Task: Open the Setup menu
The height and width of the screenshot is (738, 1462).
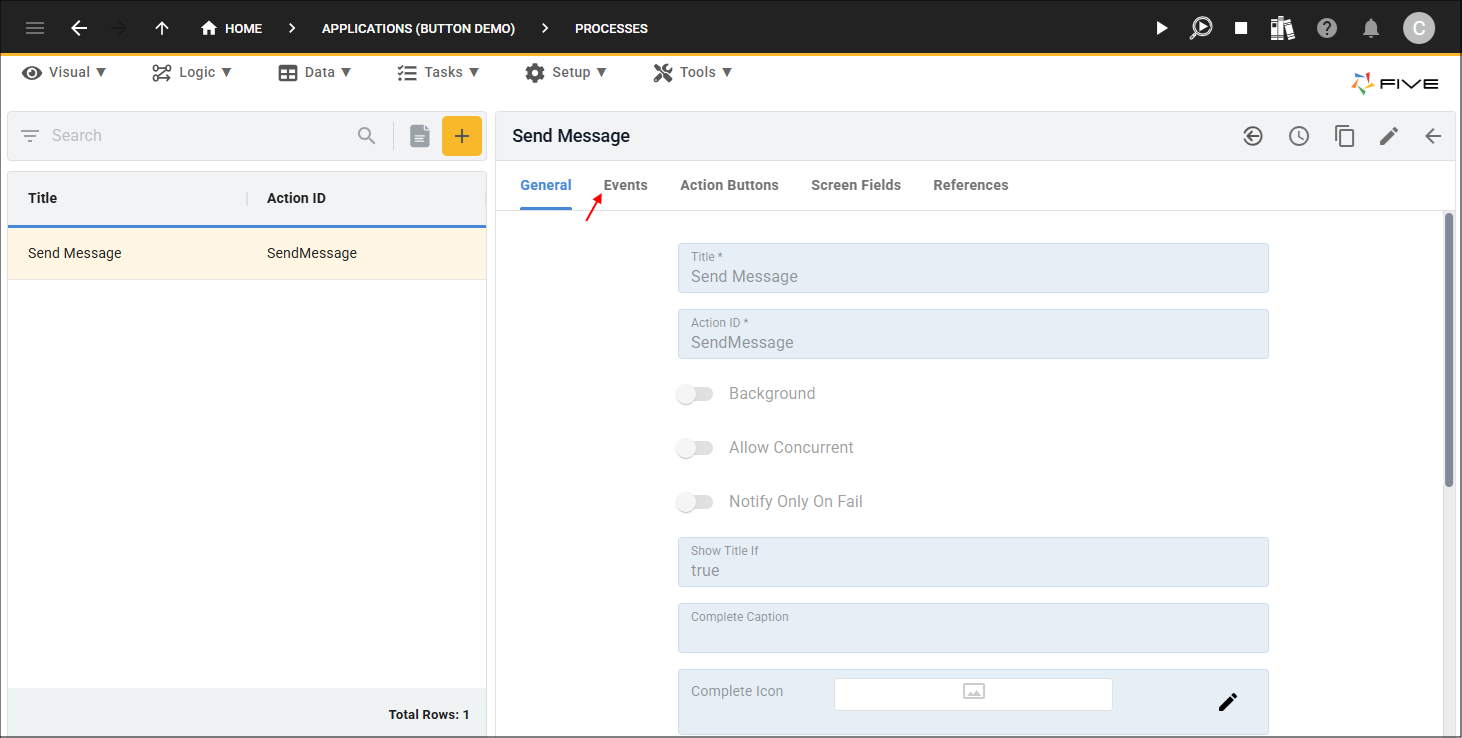Action: 566,72
